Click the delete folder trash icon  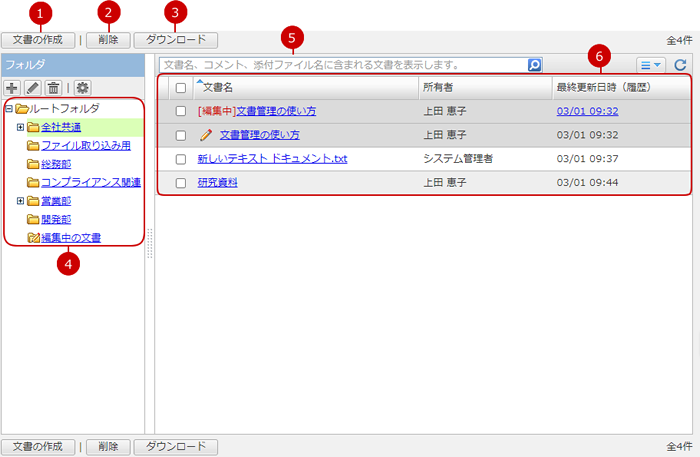coord(53,87)
